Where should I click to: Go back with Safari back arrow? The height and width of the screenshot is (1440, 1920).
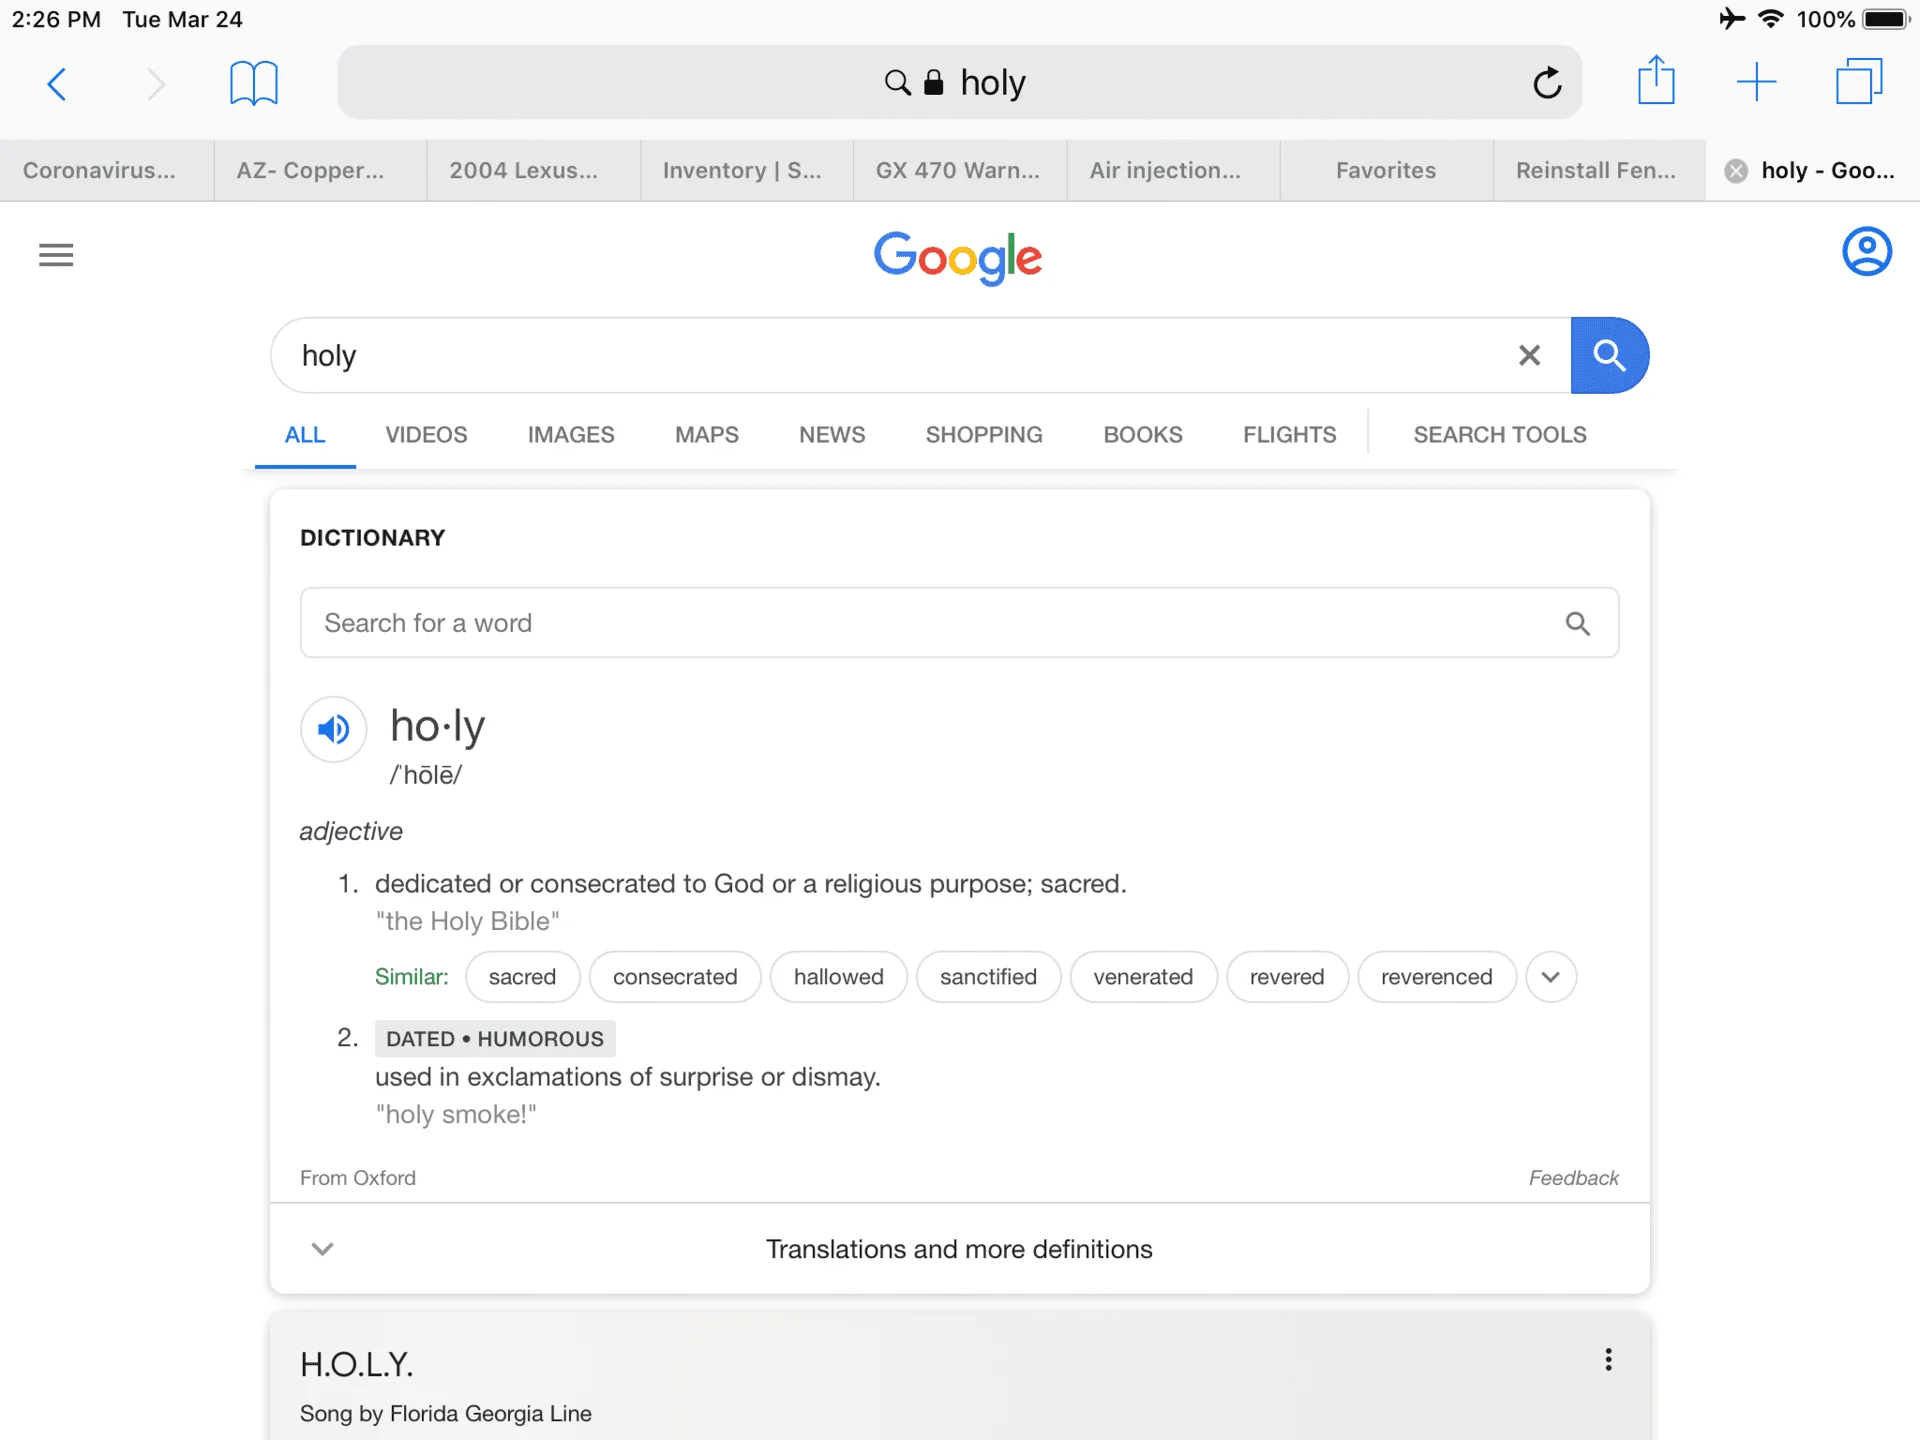click(x=57, y=83)
